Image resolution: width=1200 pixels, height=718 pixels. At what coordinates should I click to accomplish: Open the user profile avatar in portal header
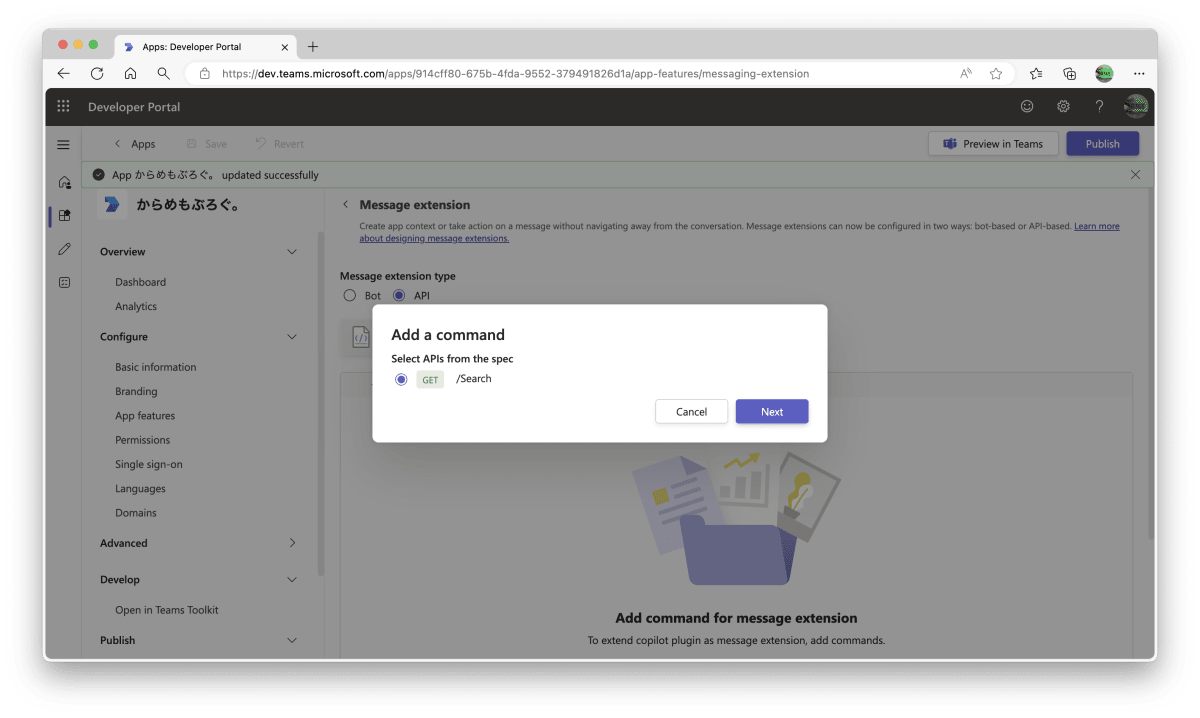[x=1136, y=106]
